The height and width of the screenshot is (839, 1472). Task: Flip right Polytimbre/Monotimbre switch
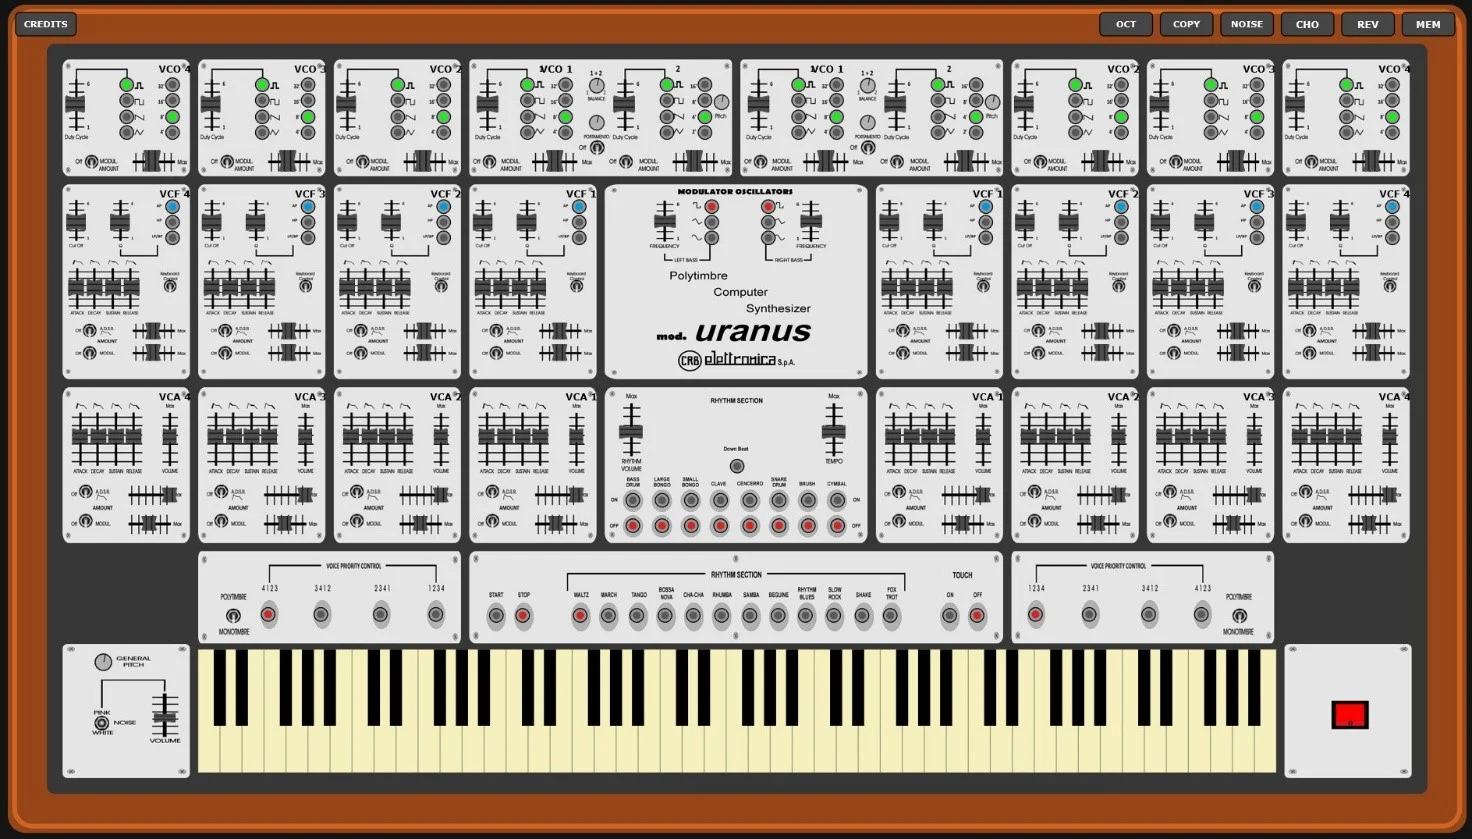tap(1239, 616)
